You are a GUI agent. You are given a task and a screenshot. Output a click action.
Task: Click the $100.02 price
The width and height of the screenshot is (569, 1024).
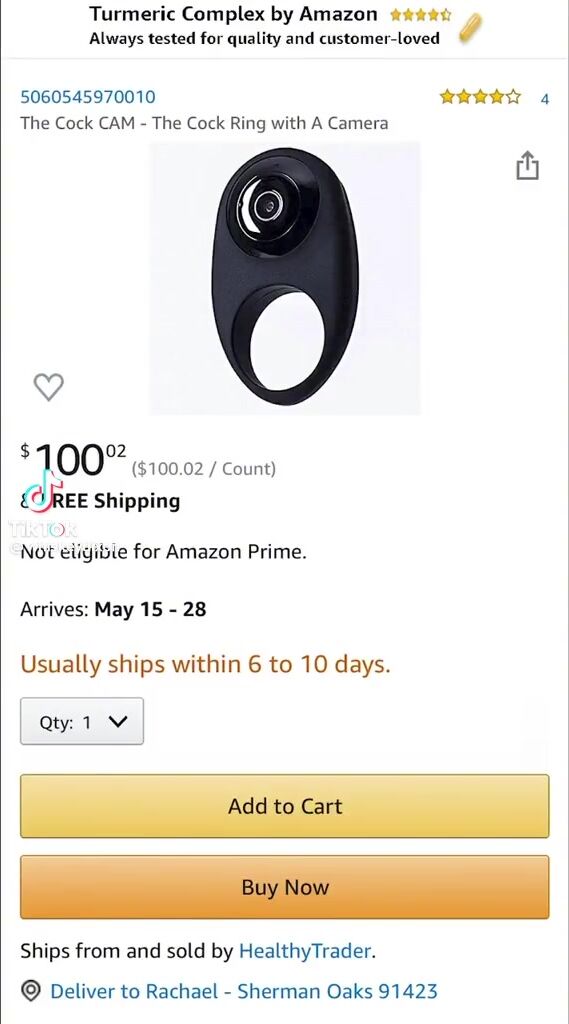tap(73, 458)
